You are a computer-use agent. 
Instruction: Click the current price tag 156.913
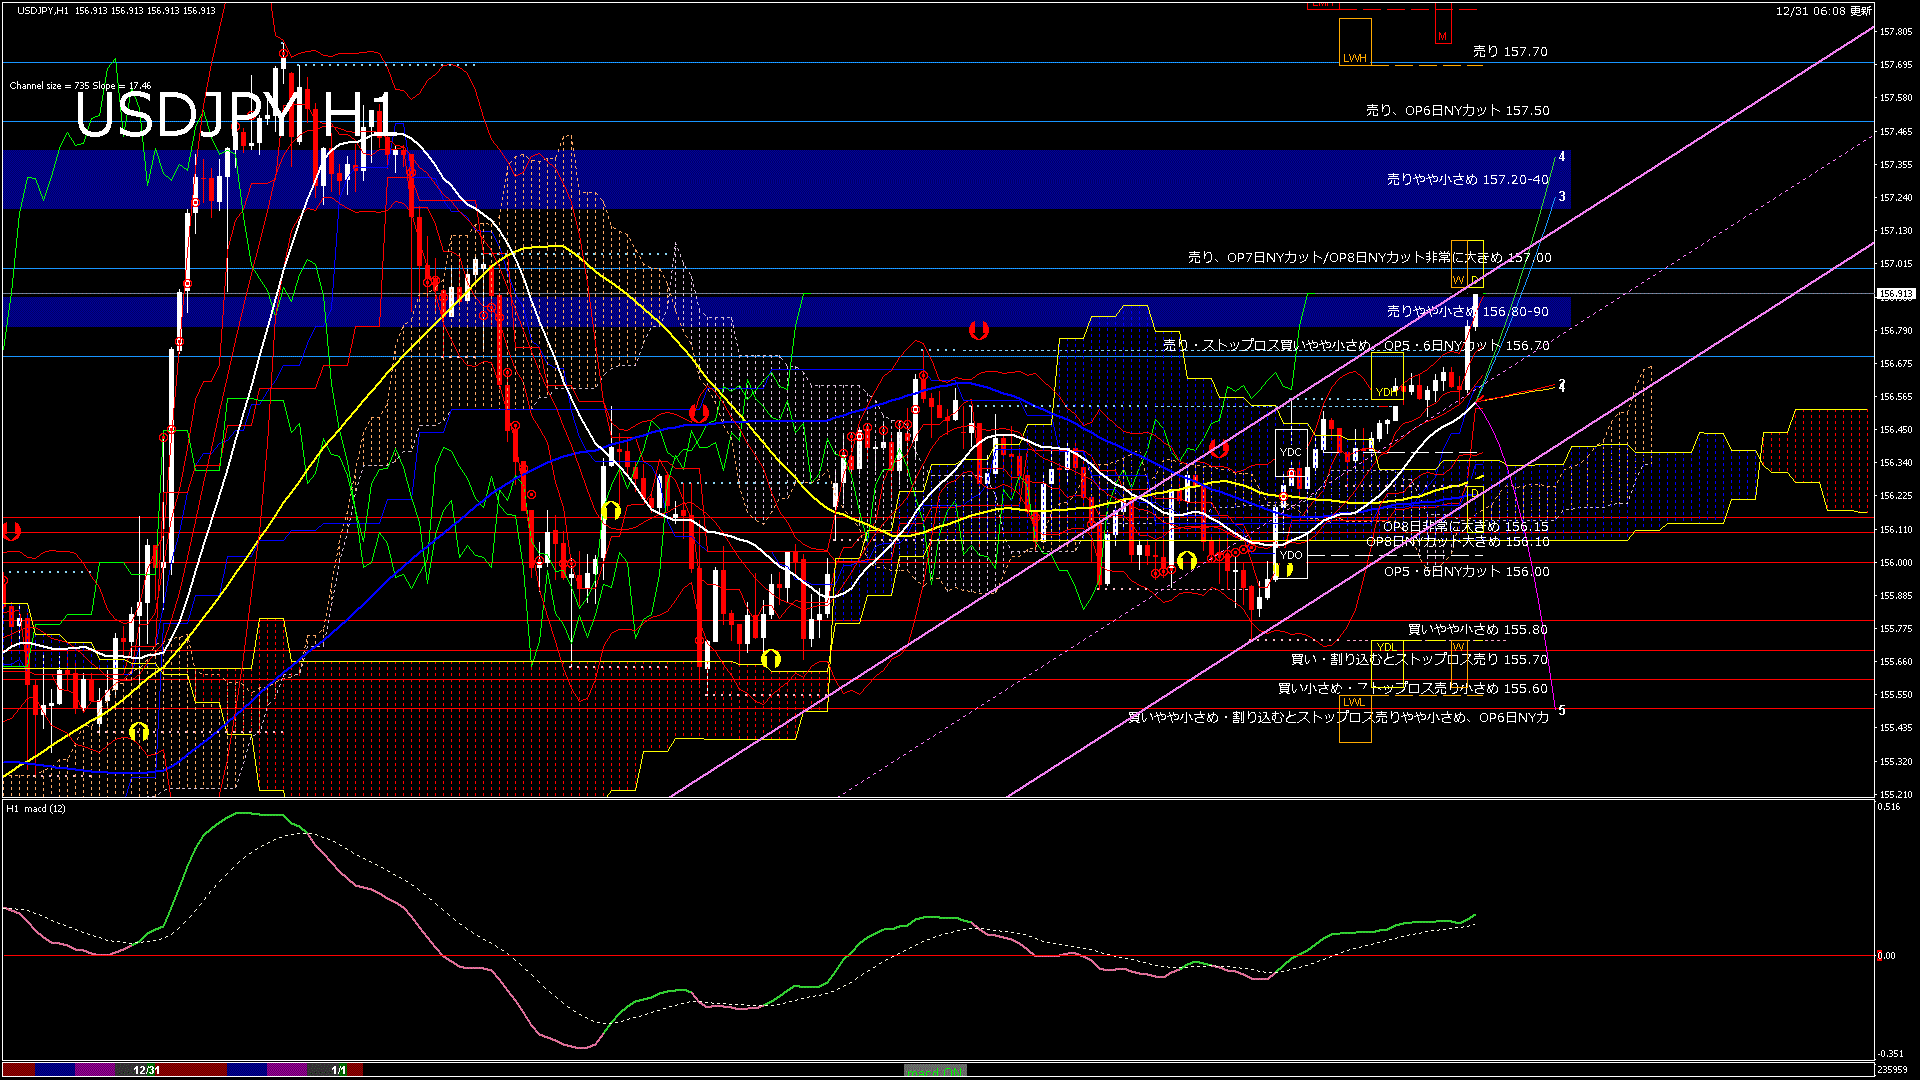pyautogui.click(x=1895, y=294)
